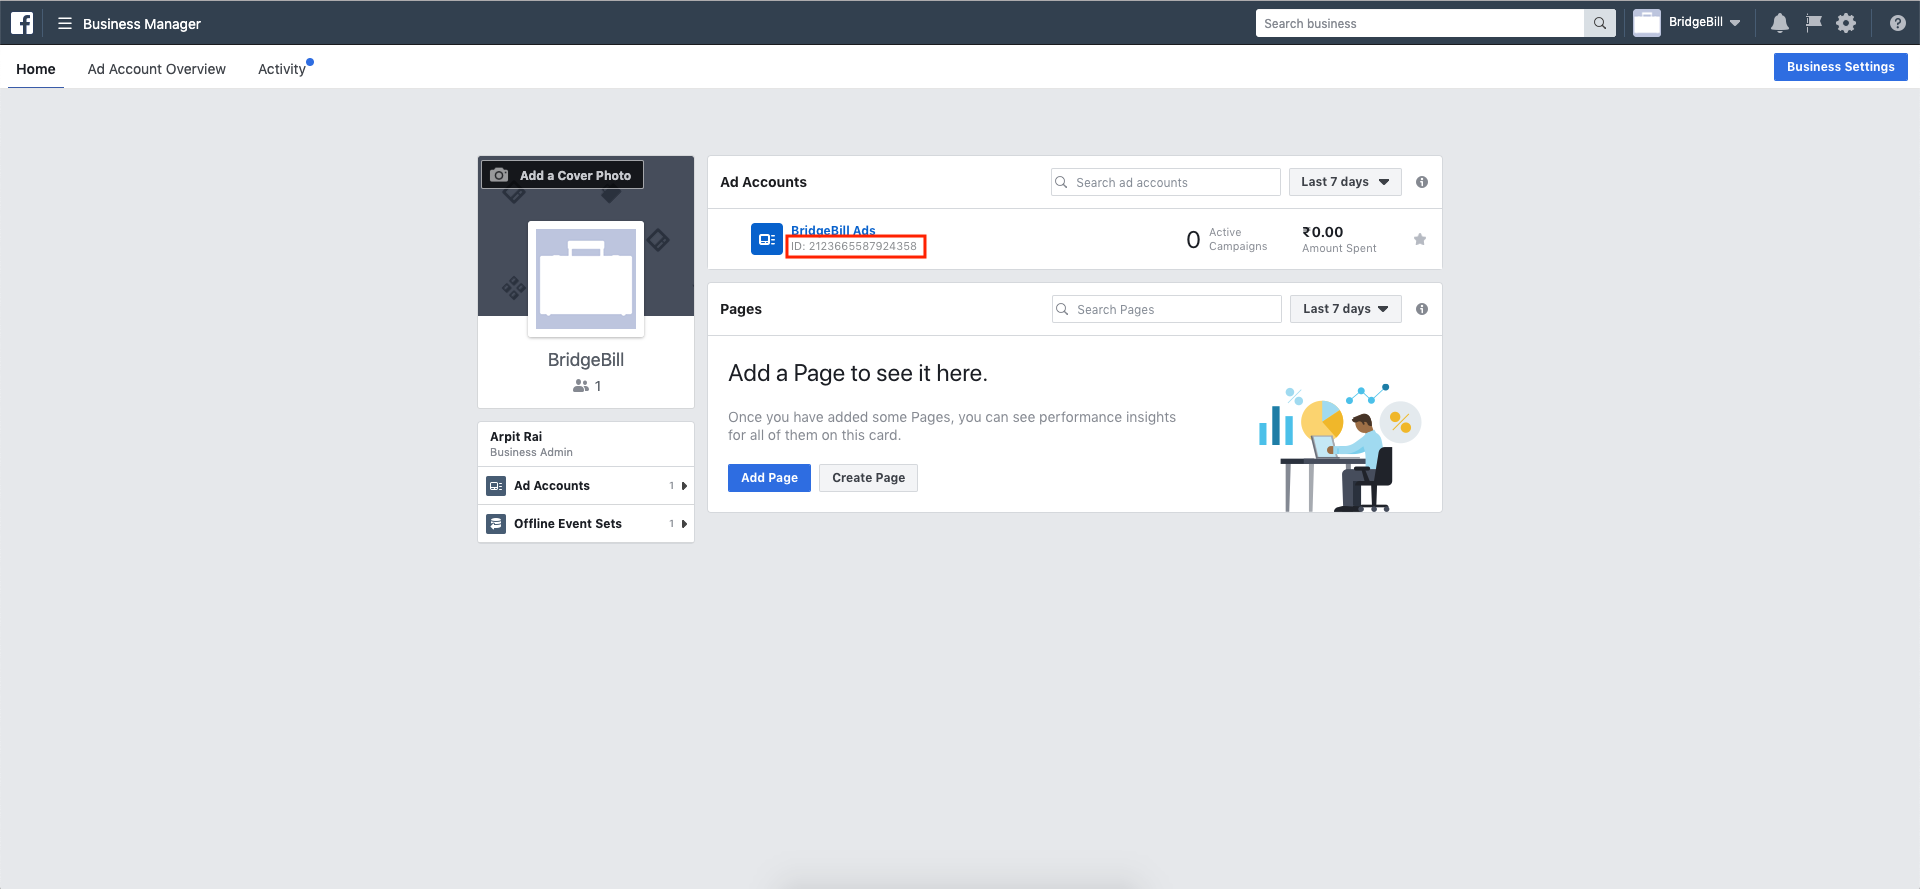Click the Business Settings button
The image size is (1920, 889).
click(x=1840, y=67)
